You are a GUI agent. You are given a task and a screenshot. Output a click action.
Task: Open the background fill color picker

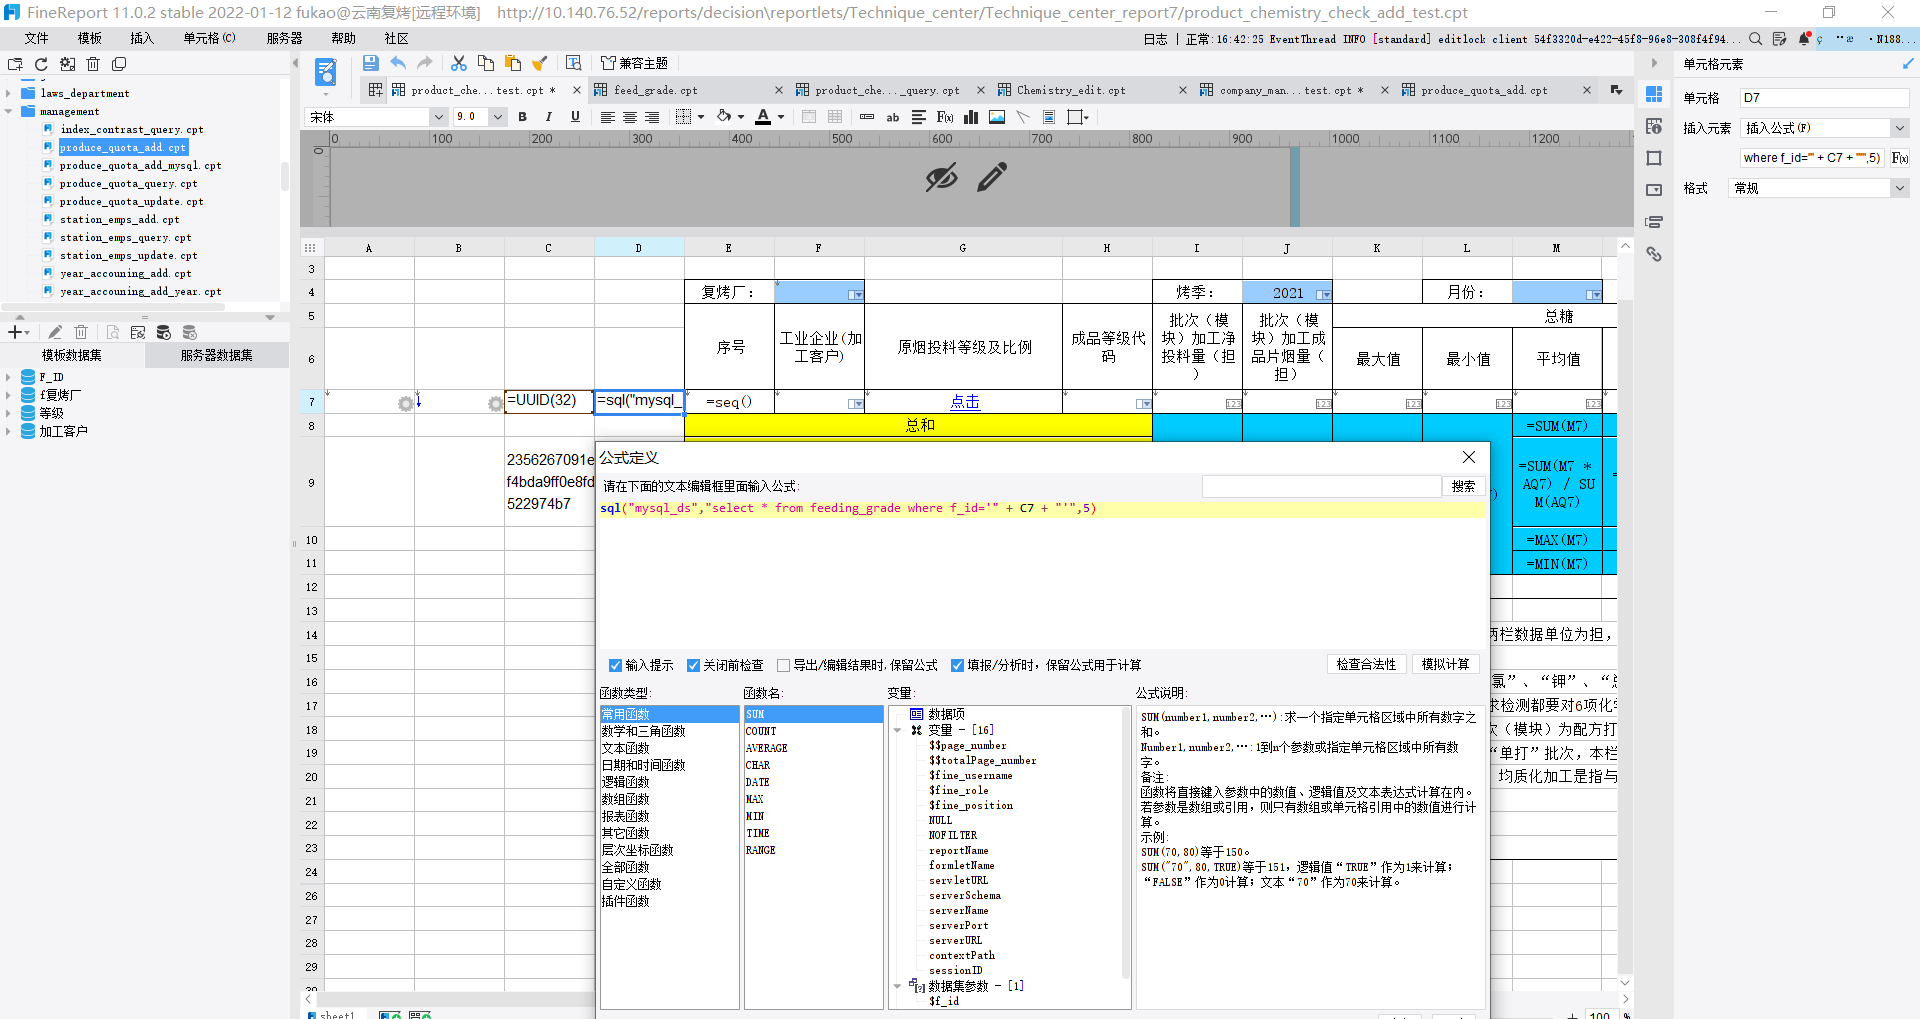point(725,117)
